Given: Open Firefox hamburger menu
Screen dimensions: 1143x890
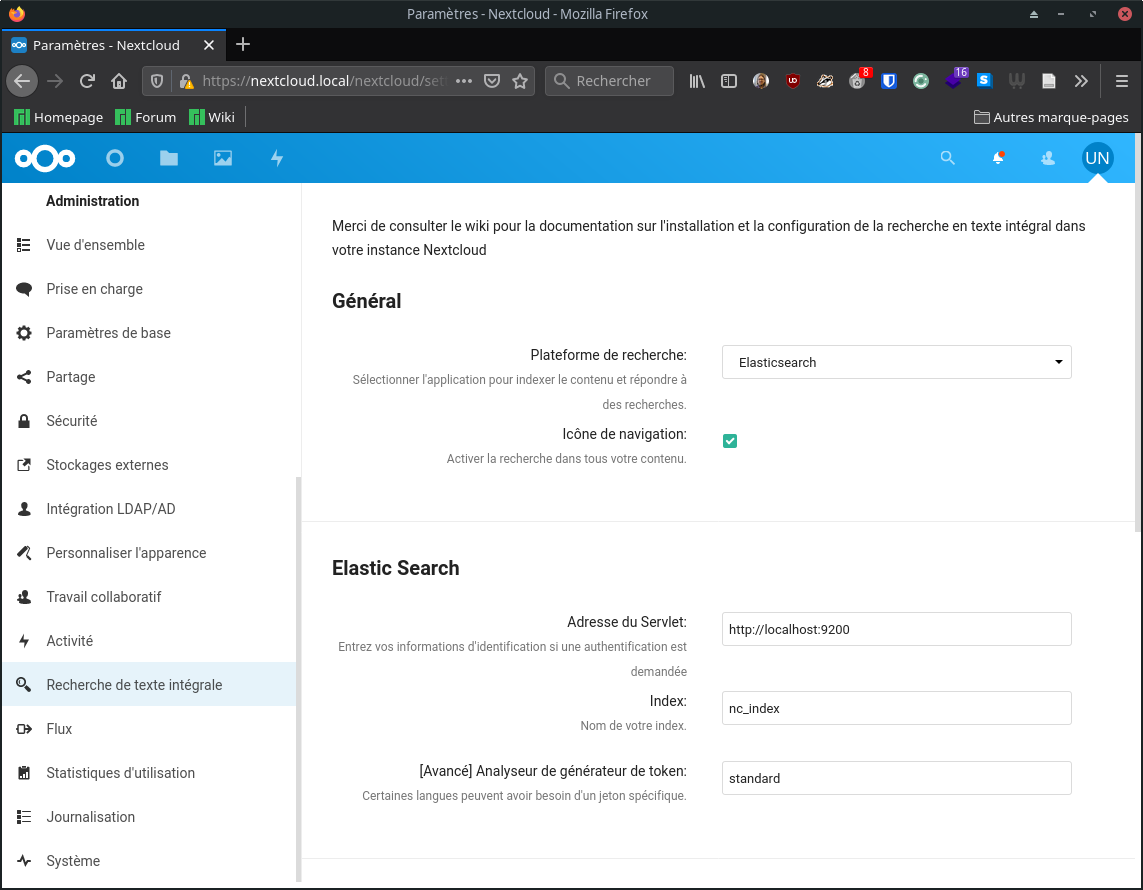Looking at the screenshot, I should [x=1122, y=81].
